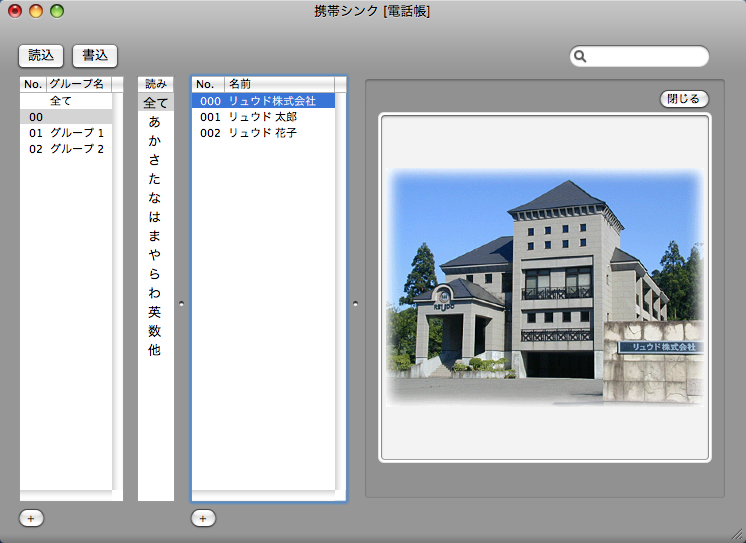This screenshot has height=543, width=746.
Task: Filter readings by か
Action: click(x=155, y=140)
